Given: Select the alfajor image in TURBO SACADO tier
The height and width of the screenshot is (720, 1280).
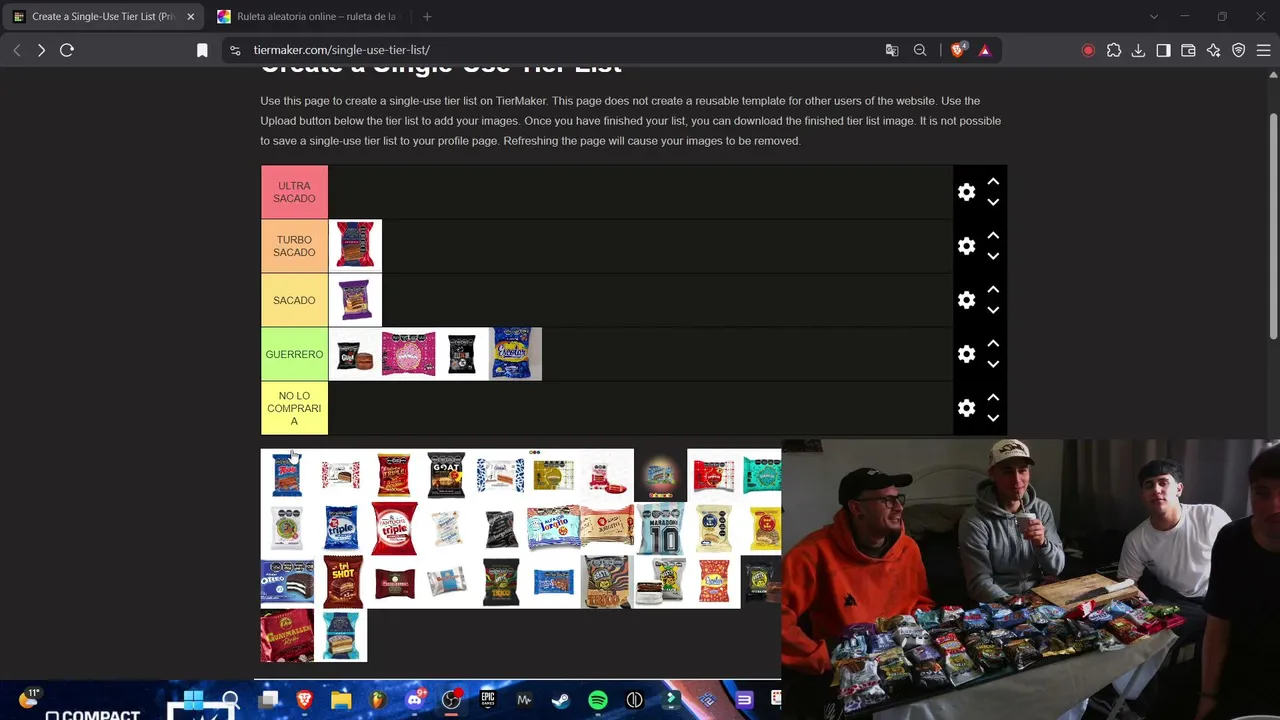Looking at the screenshot, I should pos(355,246).
